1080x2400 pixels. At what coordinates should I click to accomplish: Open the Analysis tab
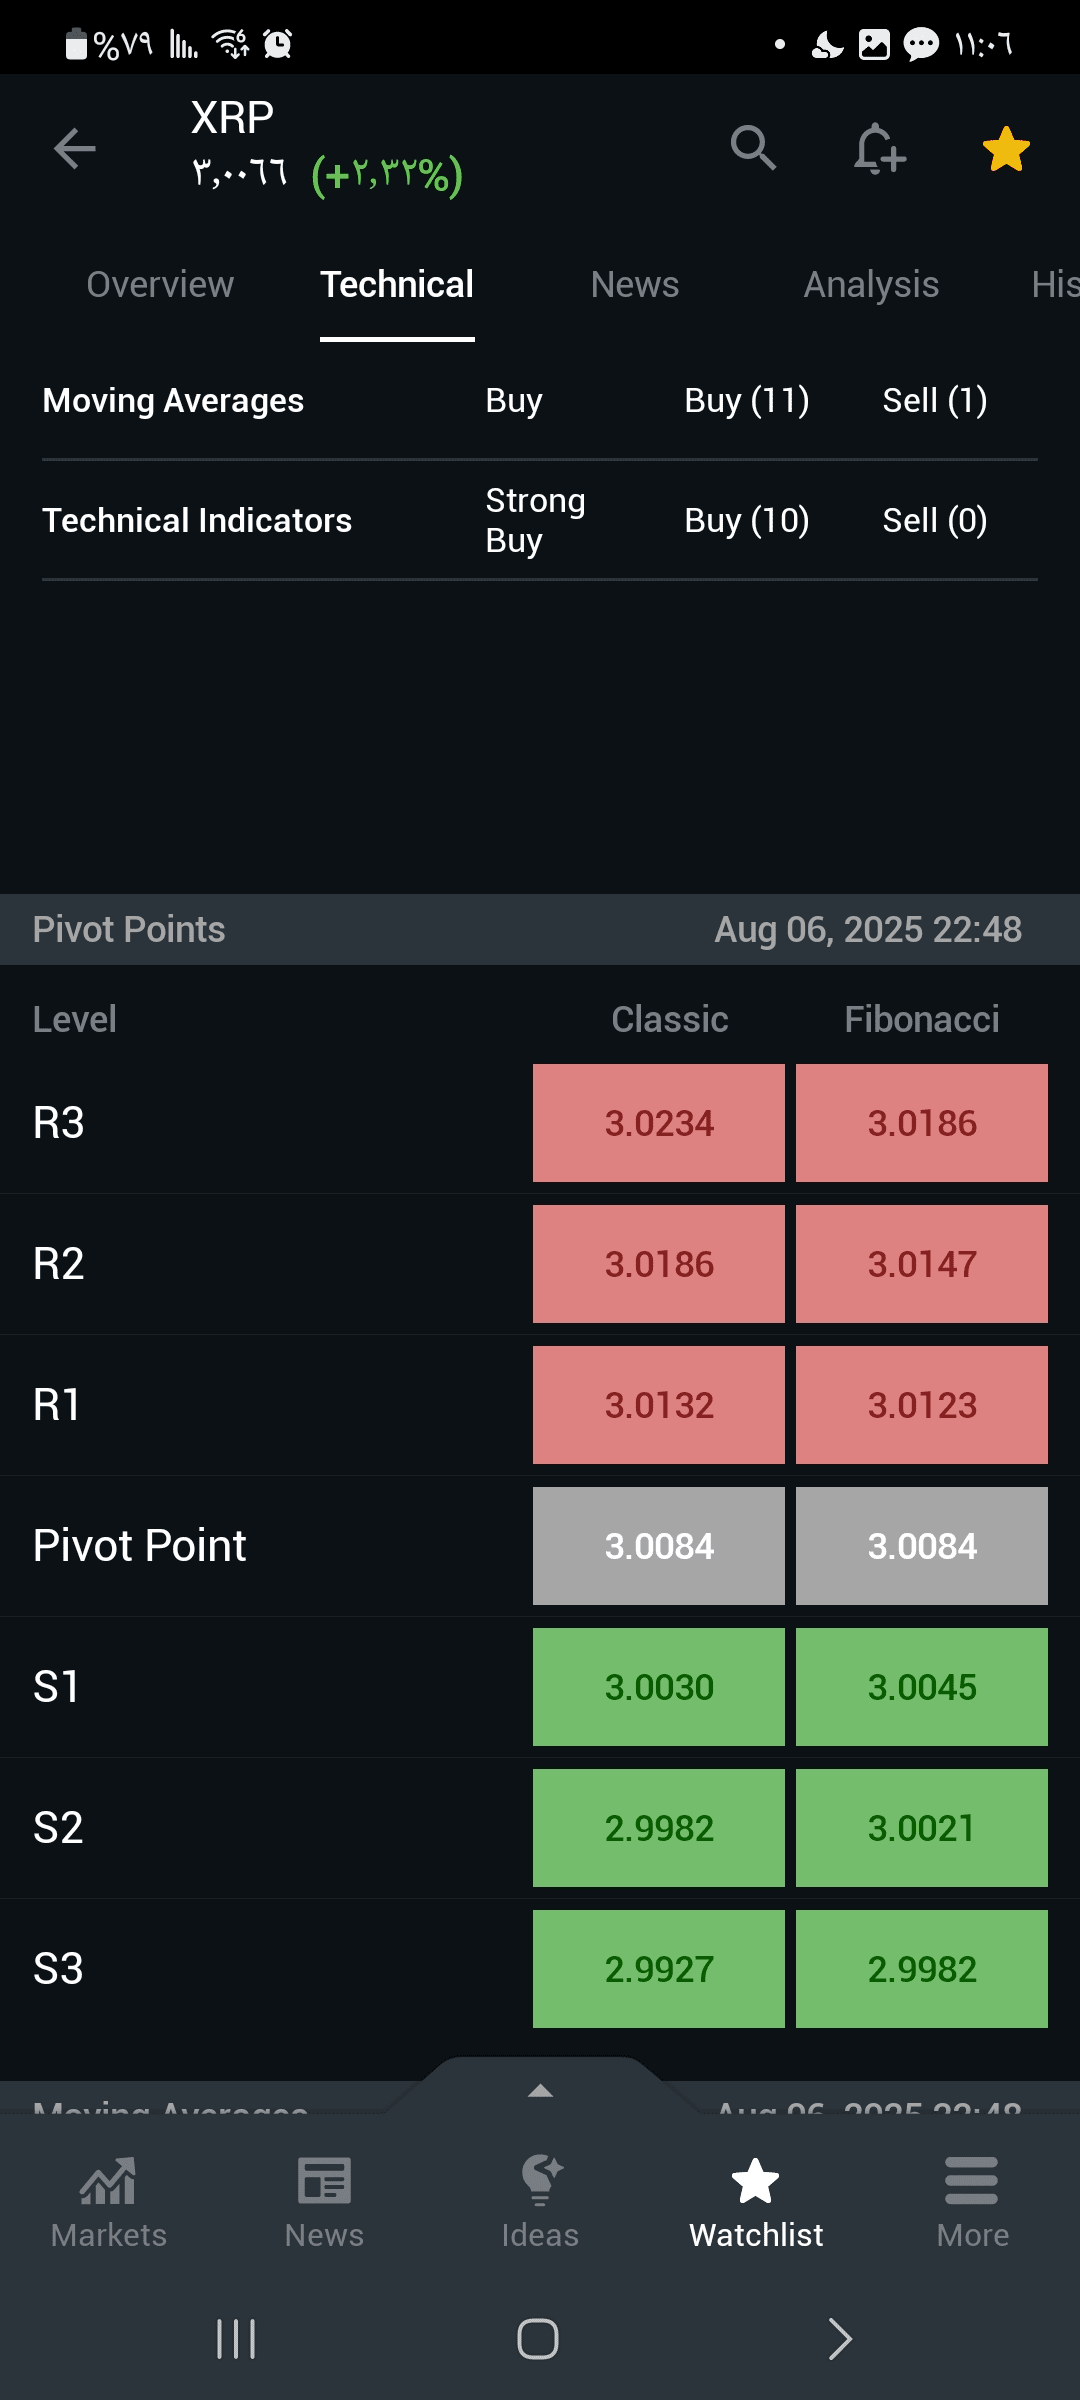point(871,285)
